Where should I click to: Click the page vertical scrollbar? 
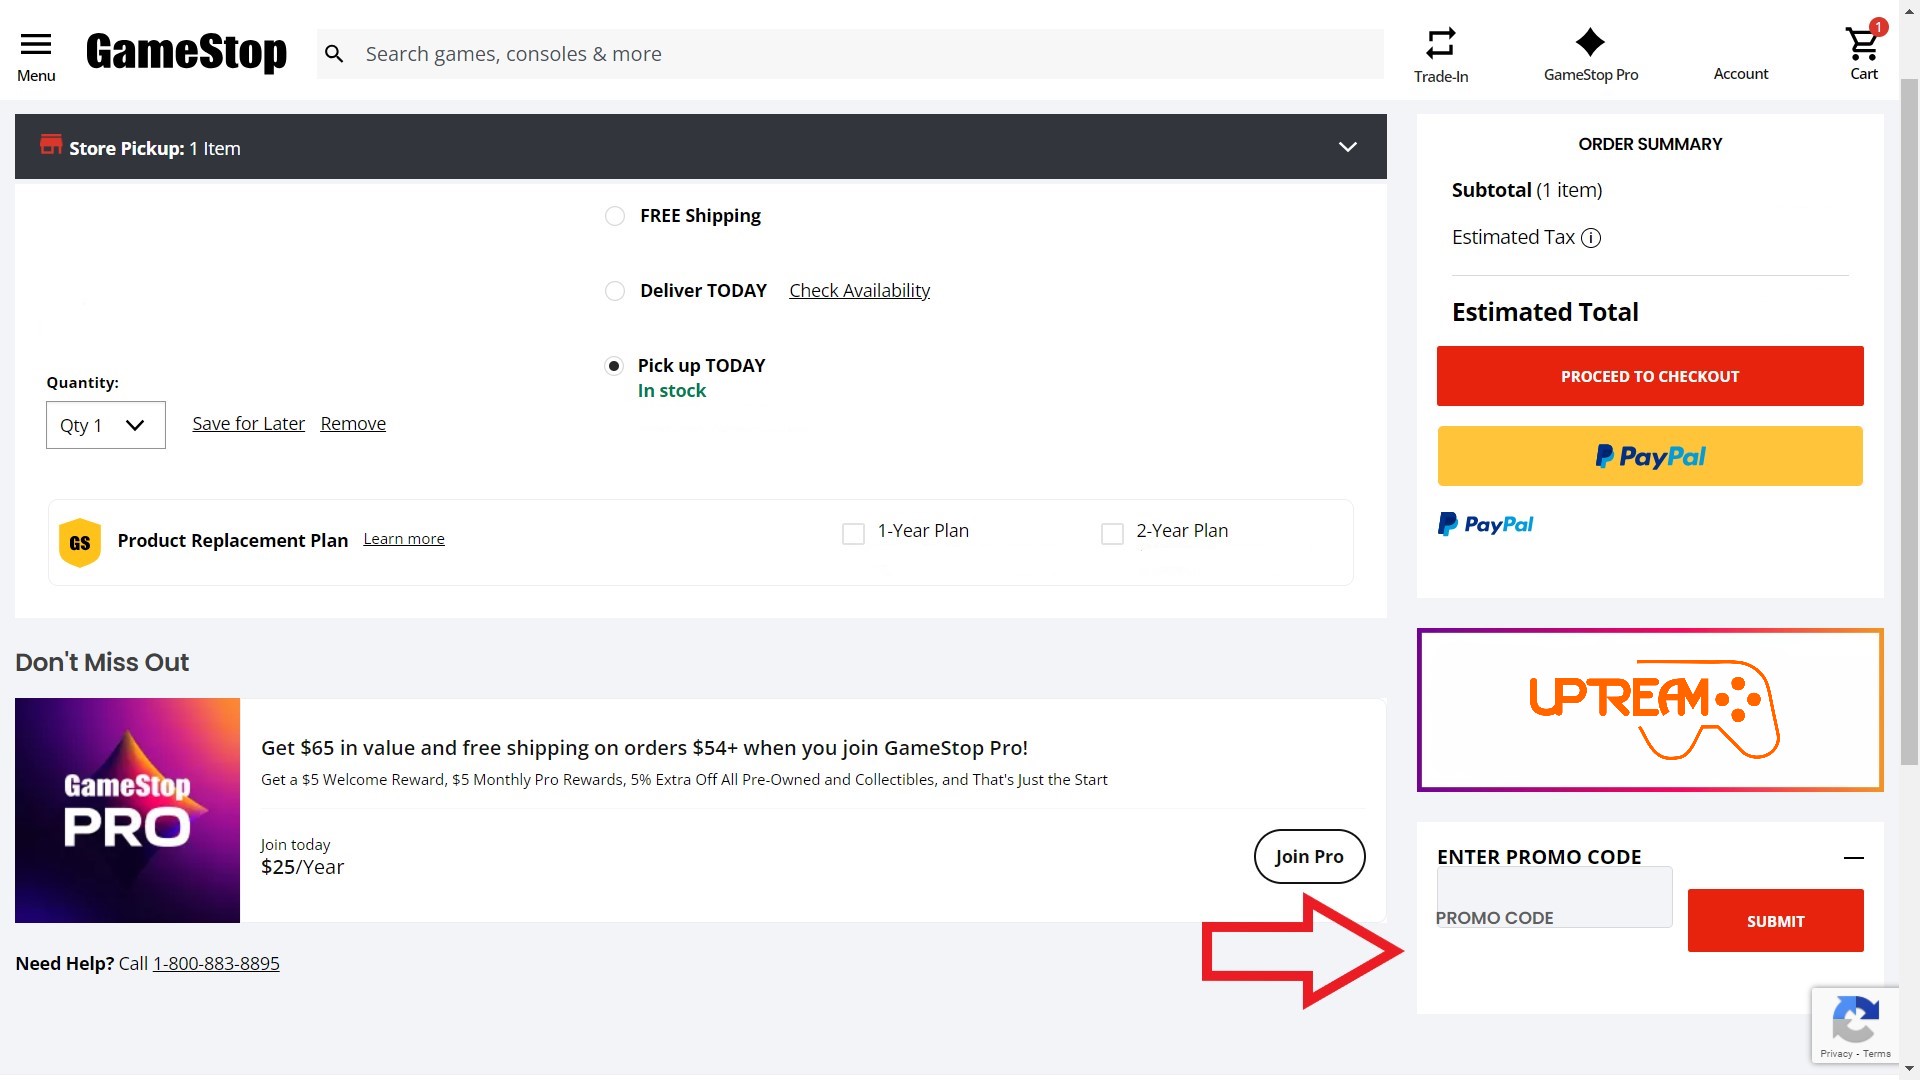[1909, 420]
